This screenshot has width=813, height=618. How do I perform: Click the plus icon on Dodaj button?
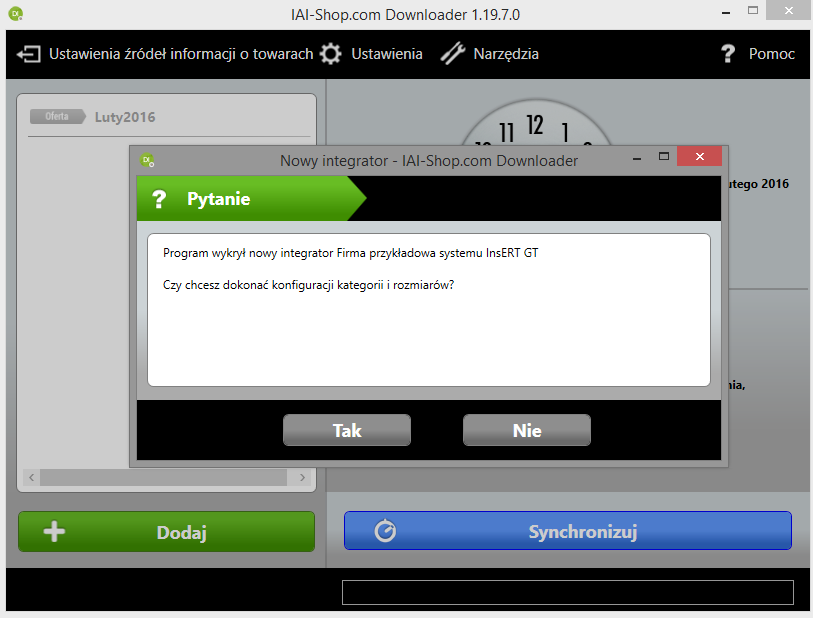[x=54, y=531]
